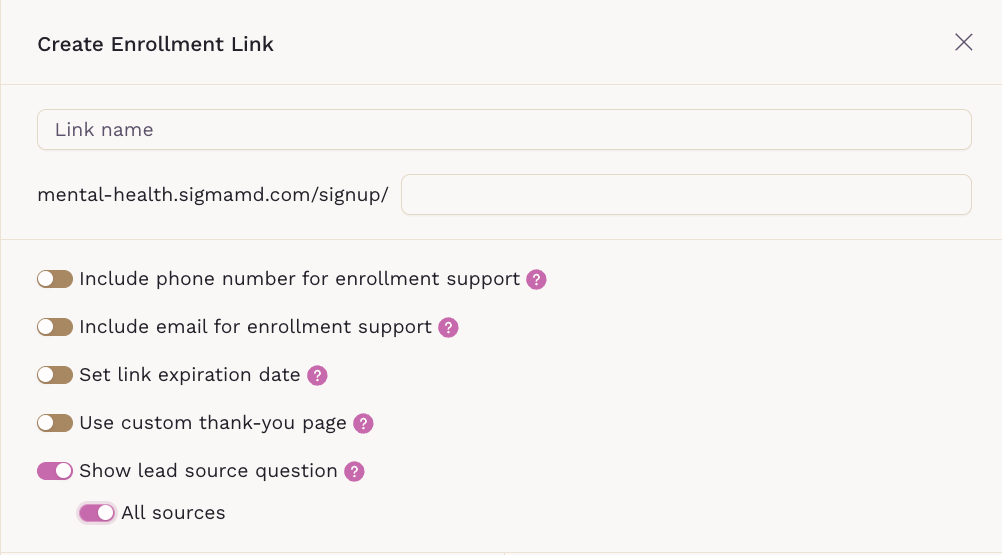The width and height of the screenshot is (1002, 555).
Task: Close the Create Enrollment Link dialog
Action: pos(964,42)
